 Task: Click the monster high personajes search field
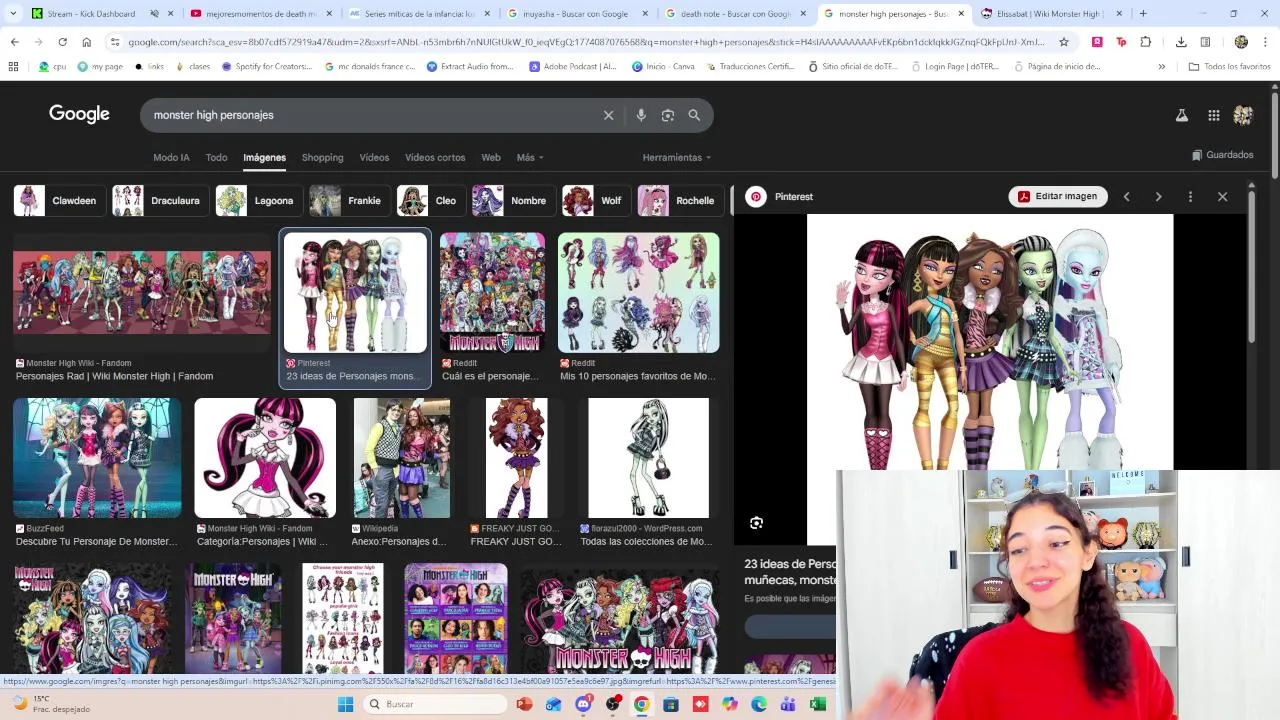click(x=370, y=115)
